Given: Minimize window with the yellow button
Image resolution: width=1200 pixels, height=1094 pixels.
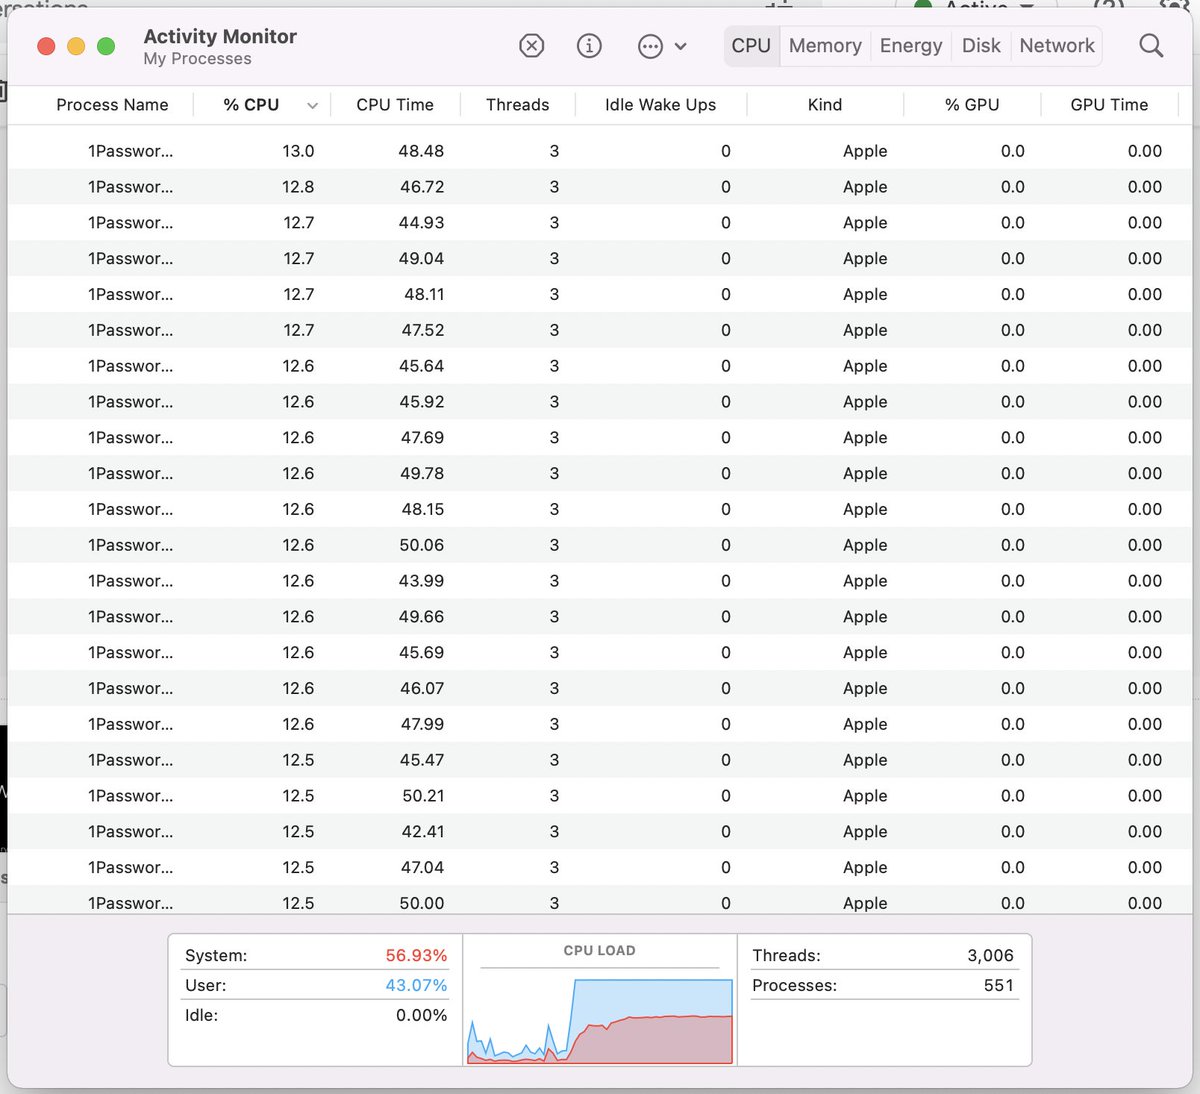Looking at the screenshot, I should [76, 46].
